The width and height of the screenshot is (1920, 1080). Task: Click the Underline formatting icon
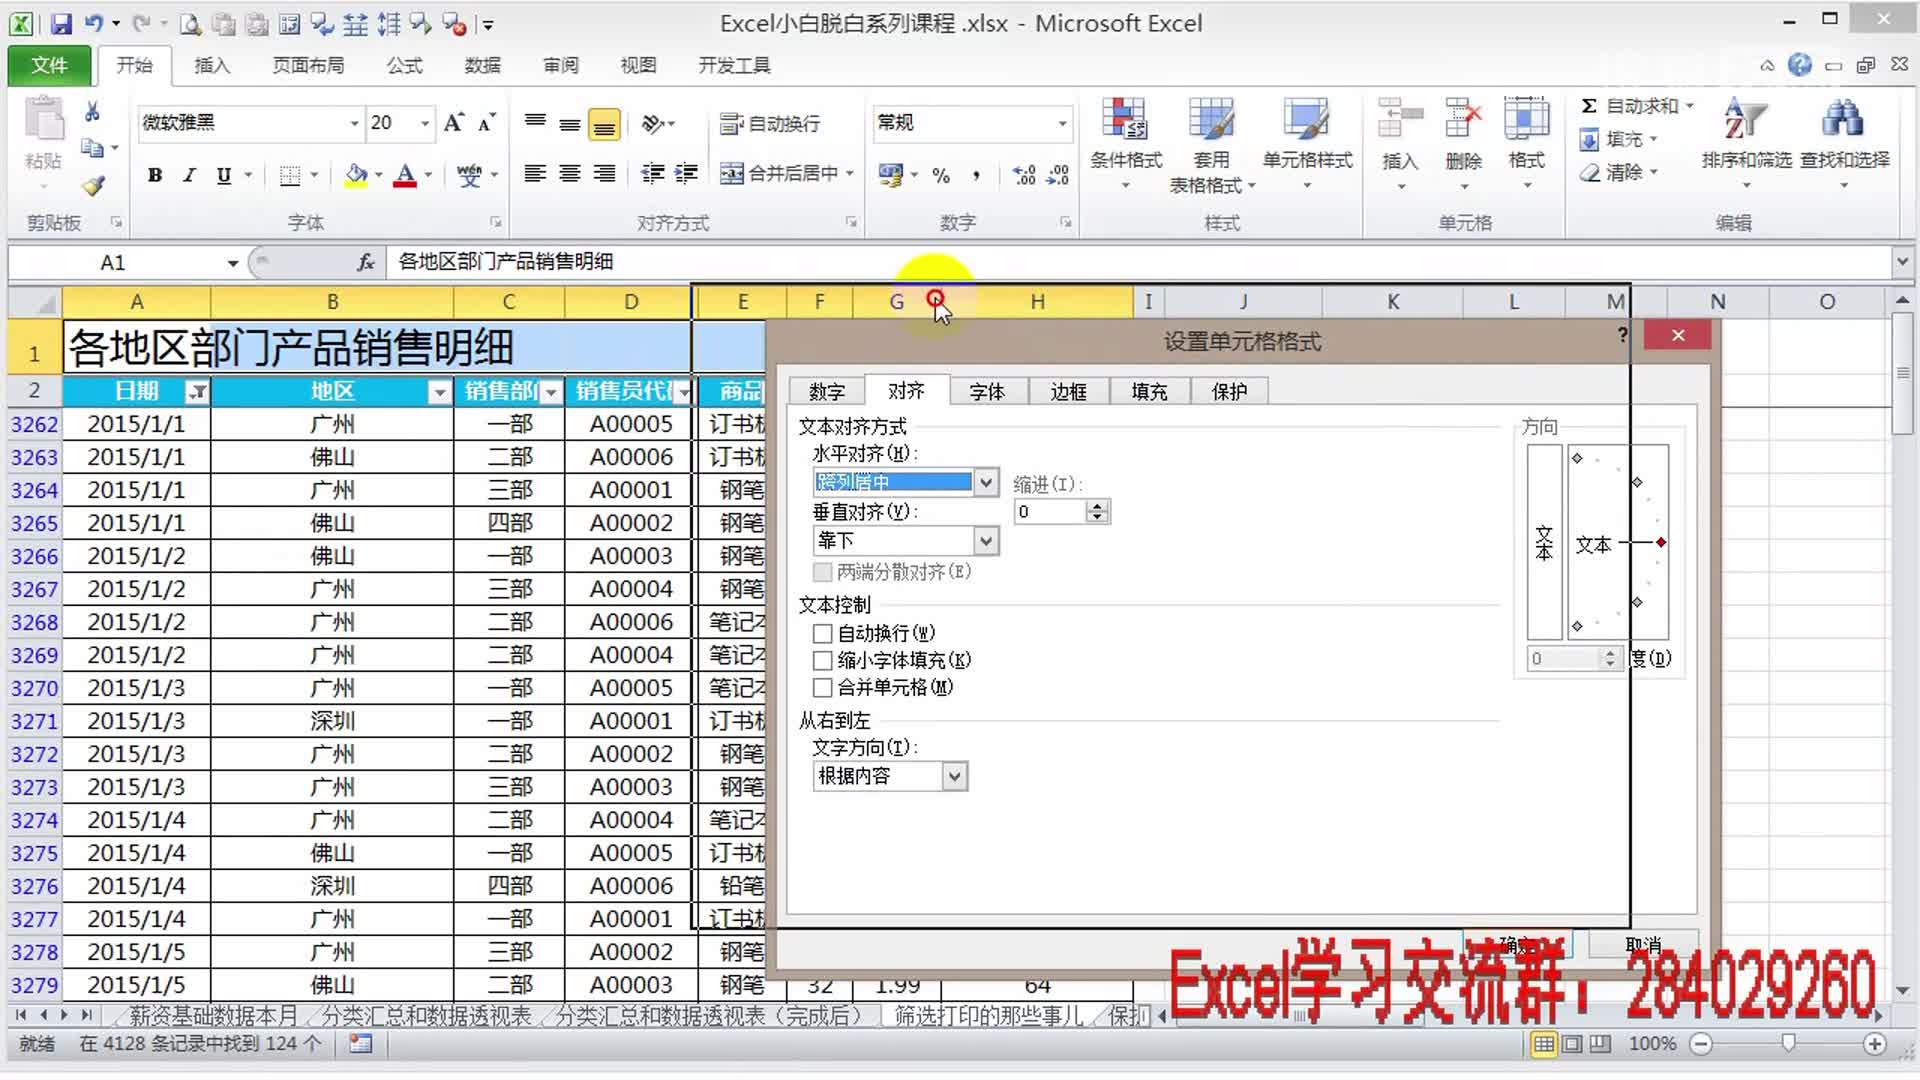(x=224, y=175)
